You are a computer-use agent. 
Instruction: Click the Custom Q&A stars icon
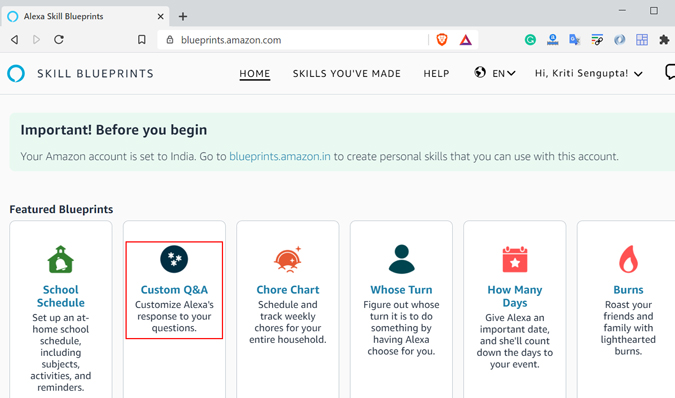(174, 259)
